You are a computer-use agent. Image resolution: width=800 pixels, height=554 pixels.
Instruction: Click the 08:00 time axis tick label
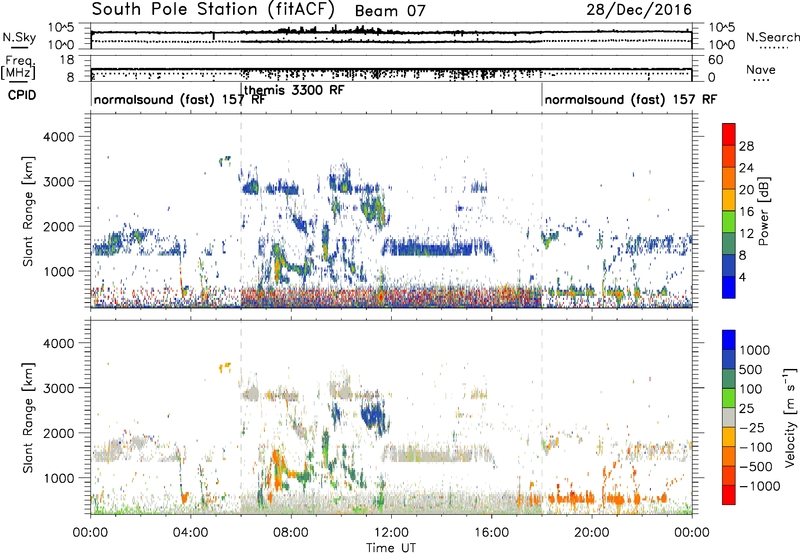coord(291,533)
